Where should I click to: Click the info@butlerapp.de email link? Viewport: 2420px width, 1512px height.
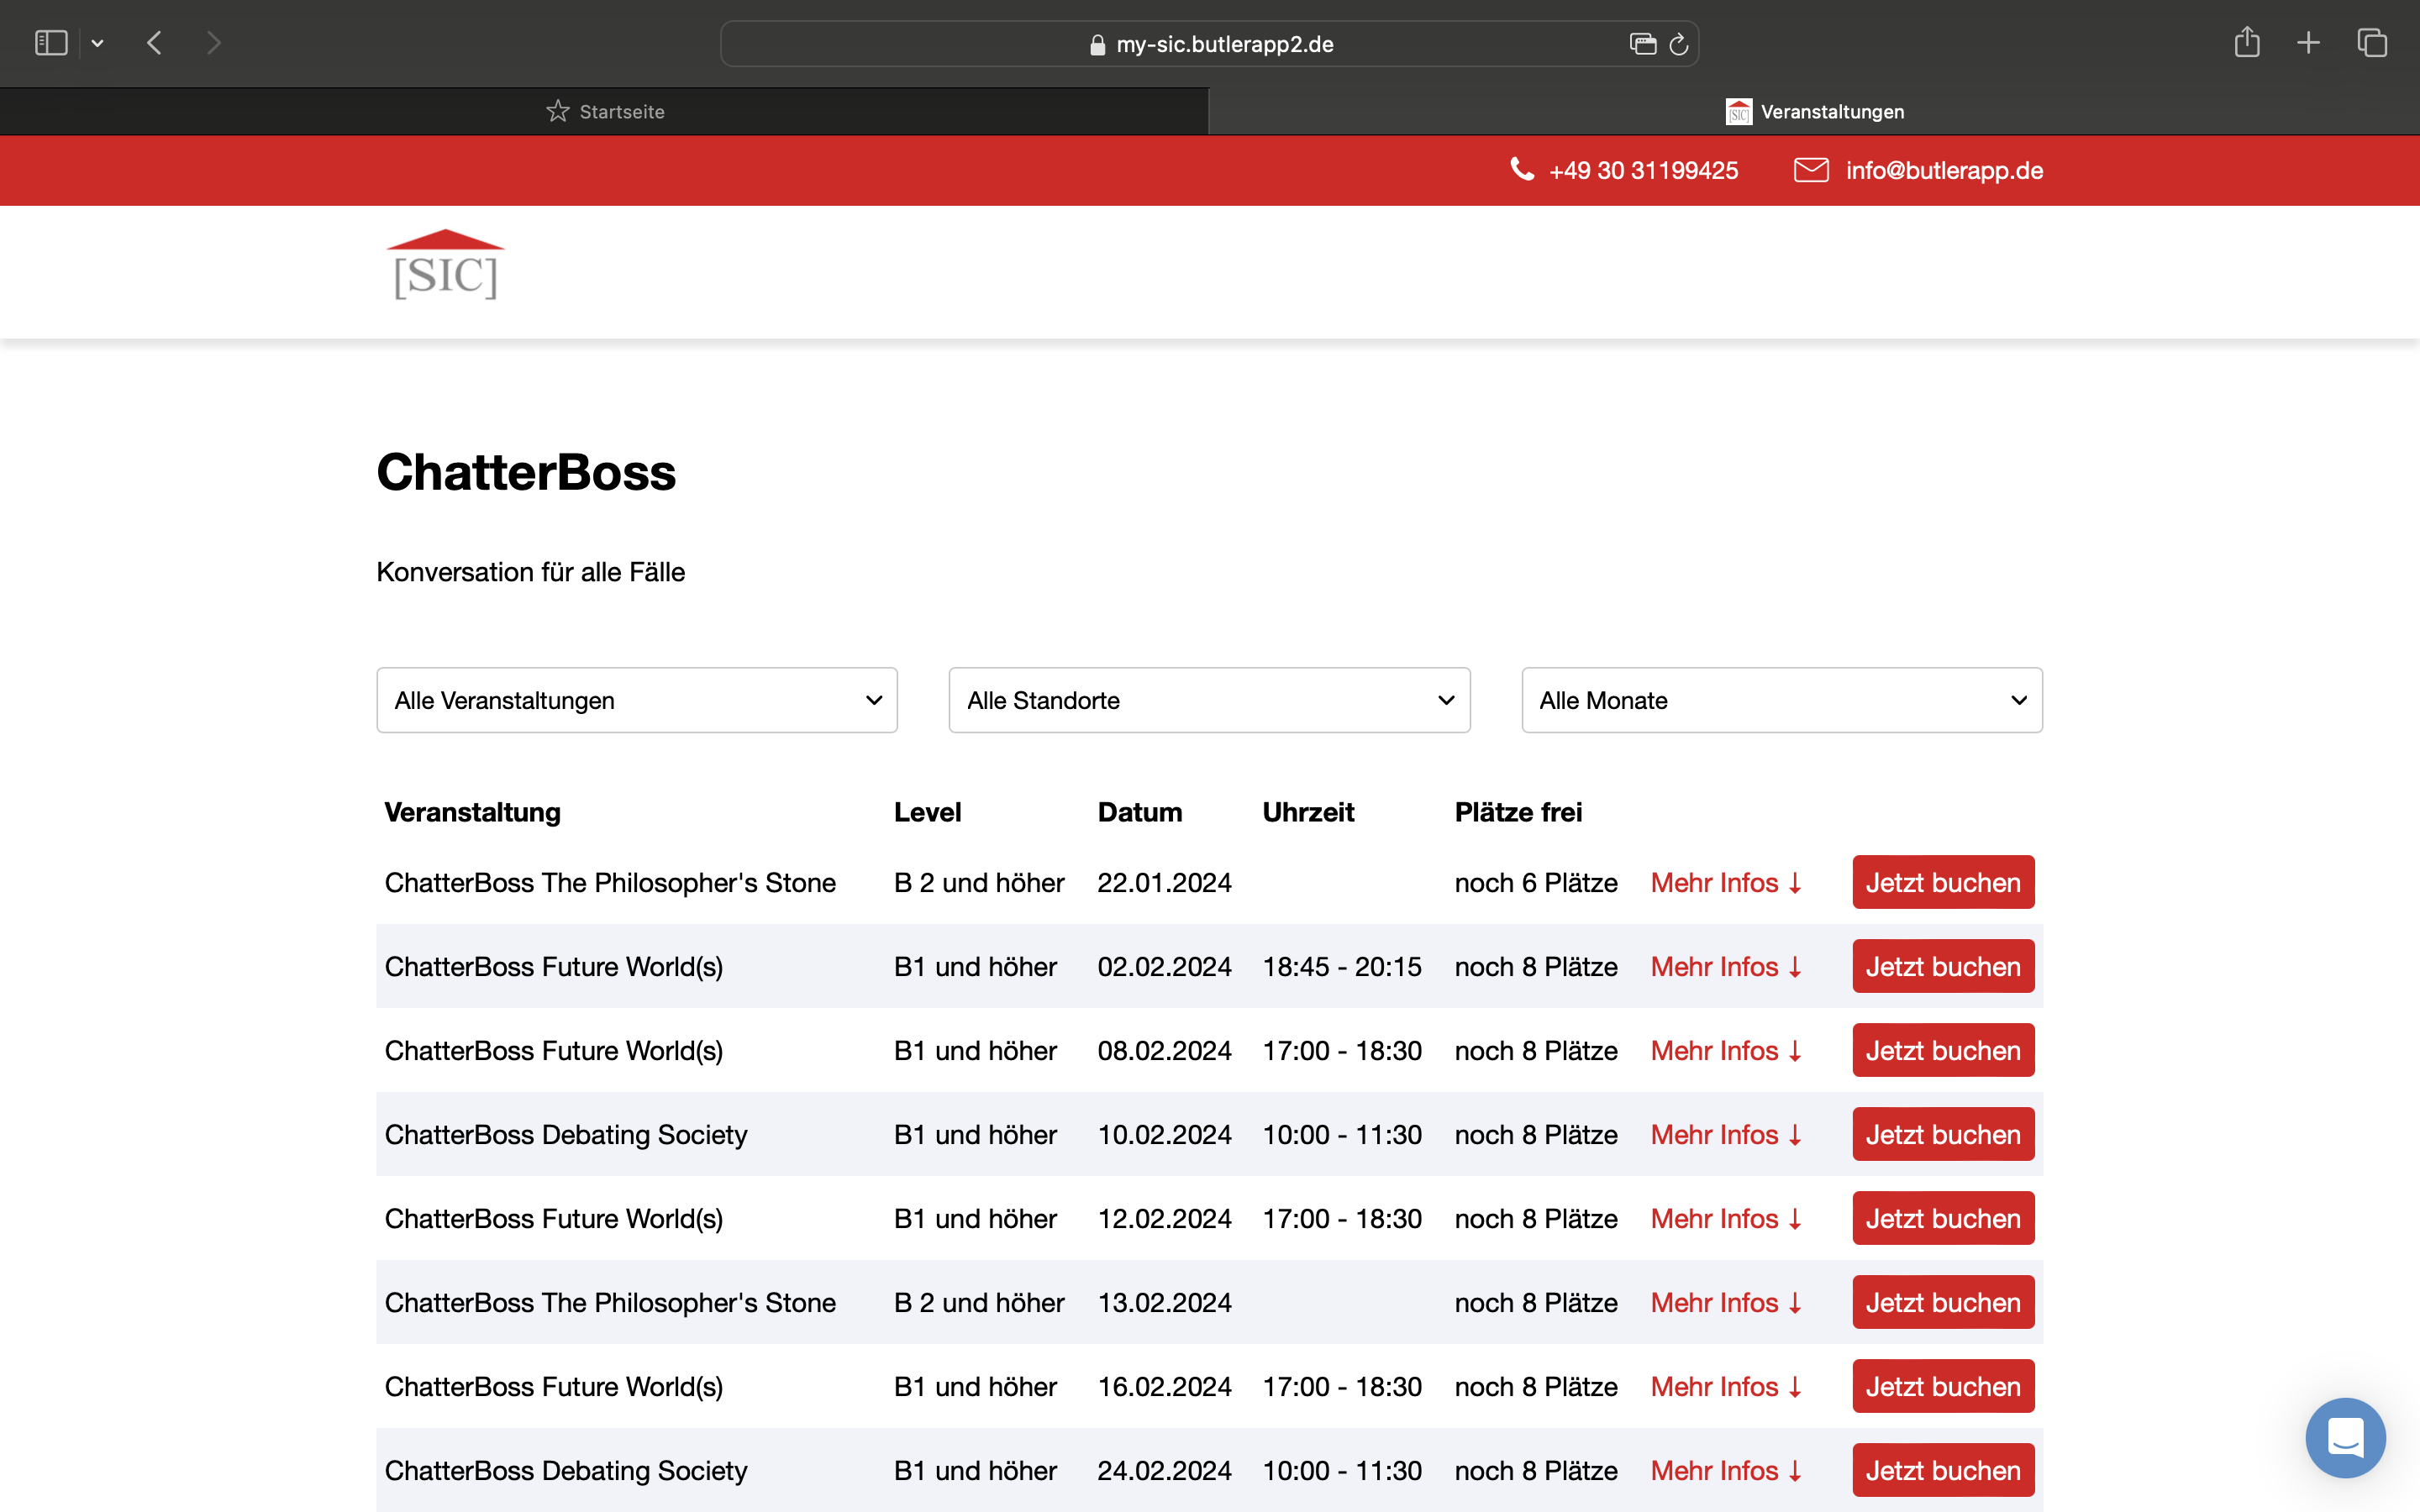(1943, 170)
